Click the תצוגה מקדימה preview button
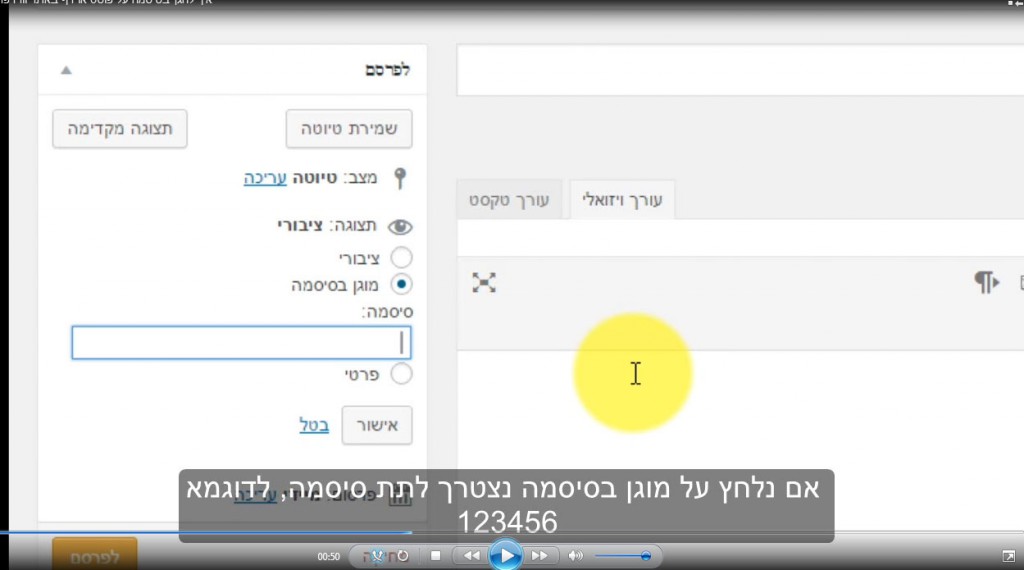The image size is (1024, 570). pyautogui.click(x=120, y=130)
